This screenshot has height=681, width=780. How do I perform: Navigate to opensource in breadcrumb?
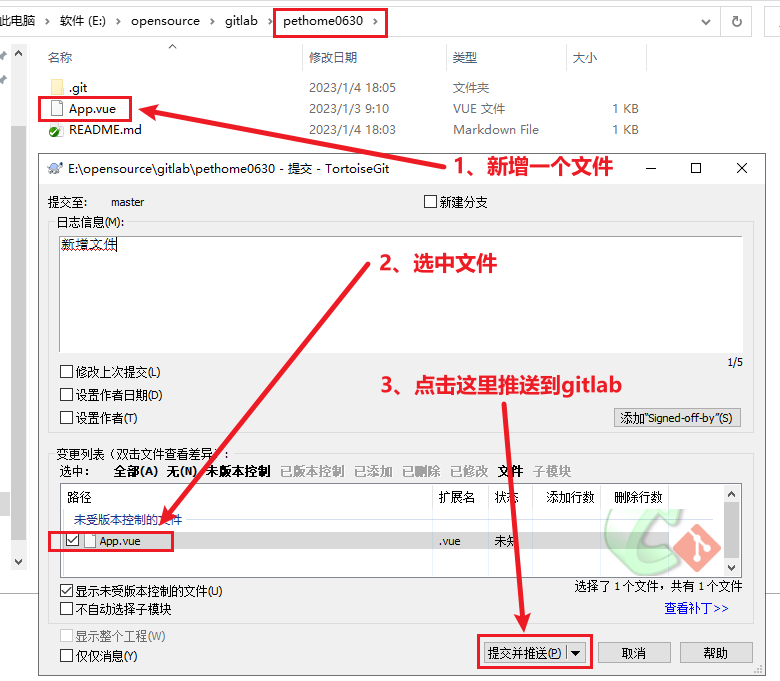[165, 21]
